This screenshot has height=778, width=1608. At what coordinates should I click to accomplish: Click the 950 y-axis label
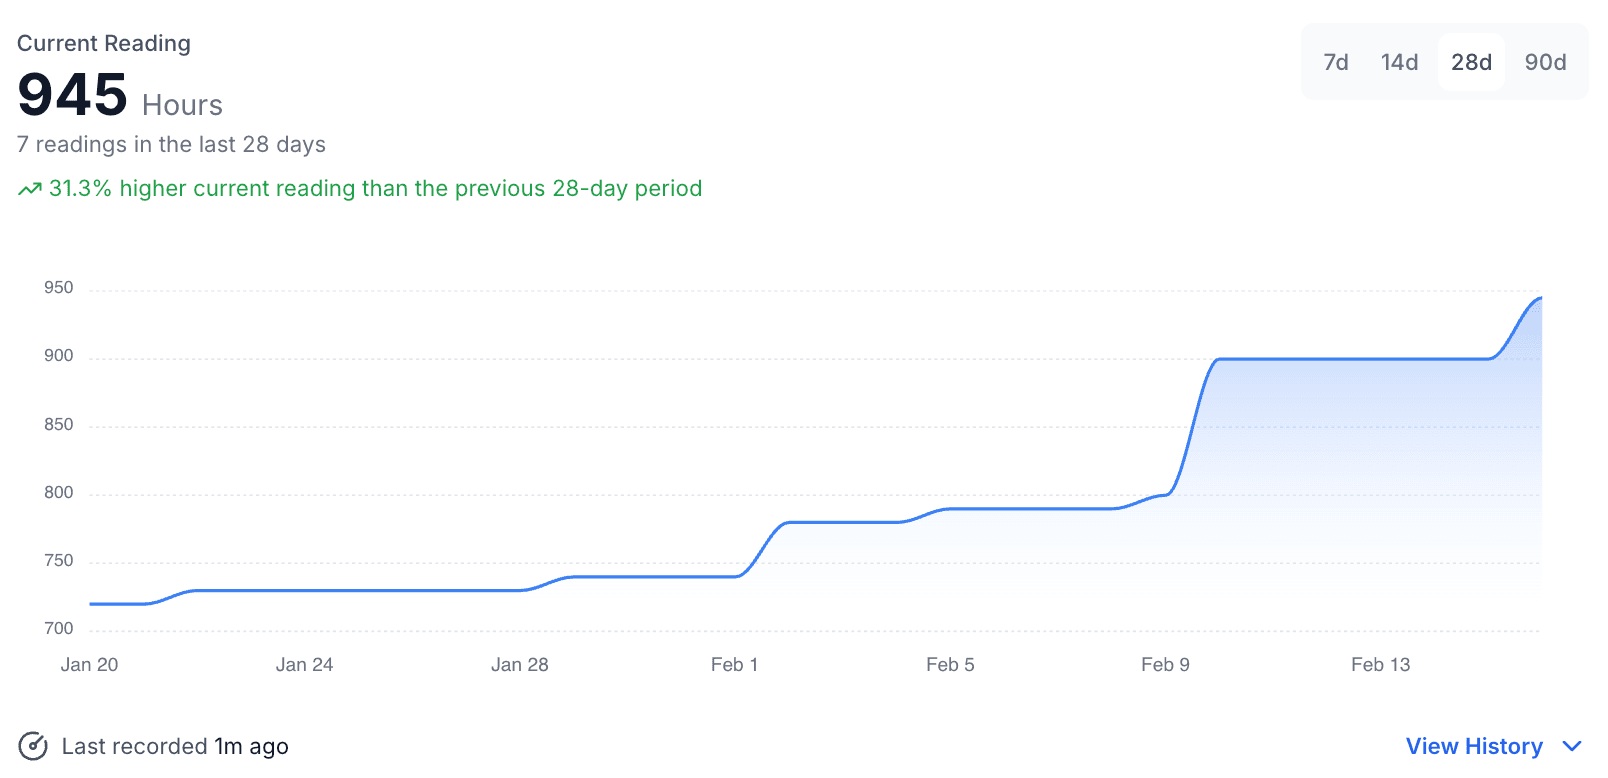pos(58,288)
